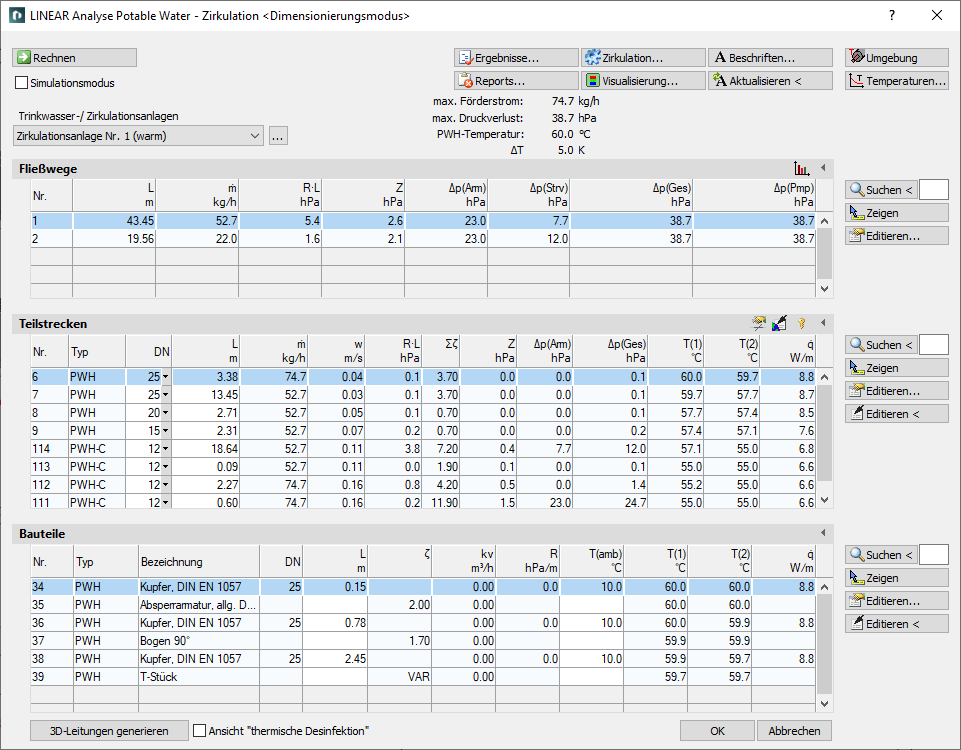
Task: Open the Ergebnisse results dialog
Action: (516, 58)
